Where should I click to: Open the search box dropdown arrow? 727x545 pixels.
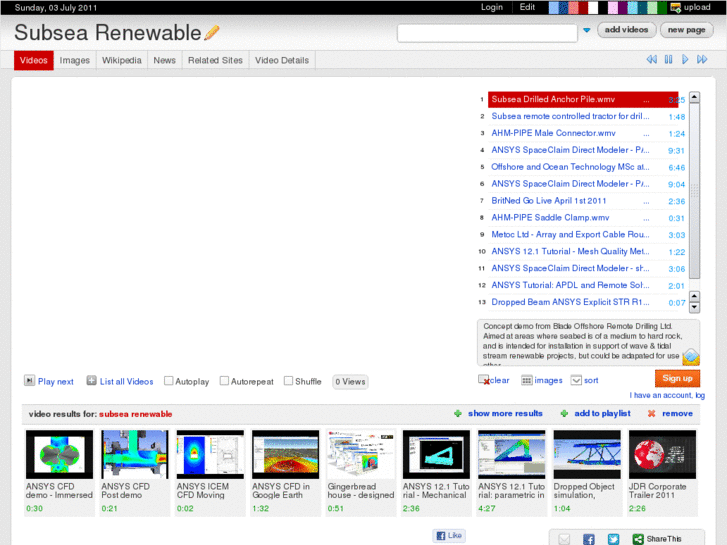(586, 31)
